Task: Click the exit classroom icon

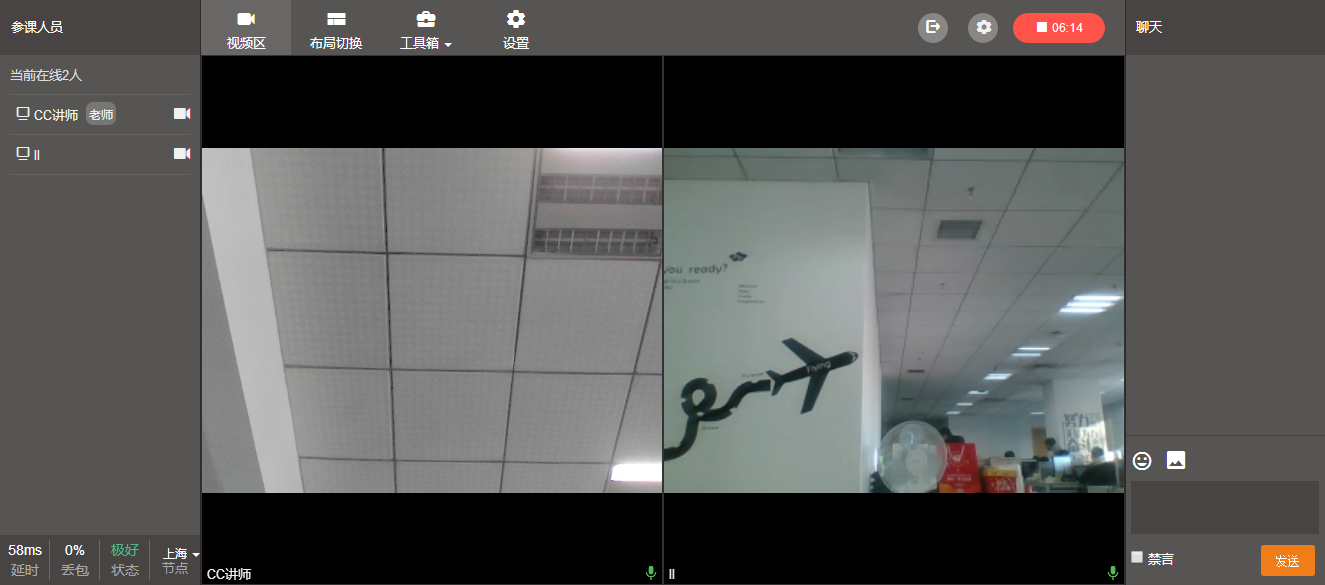Action: [x=932, y=27]
